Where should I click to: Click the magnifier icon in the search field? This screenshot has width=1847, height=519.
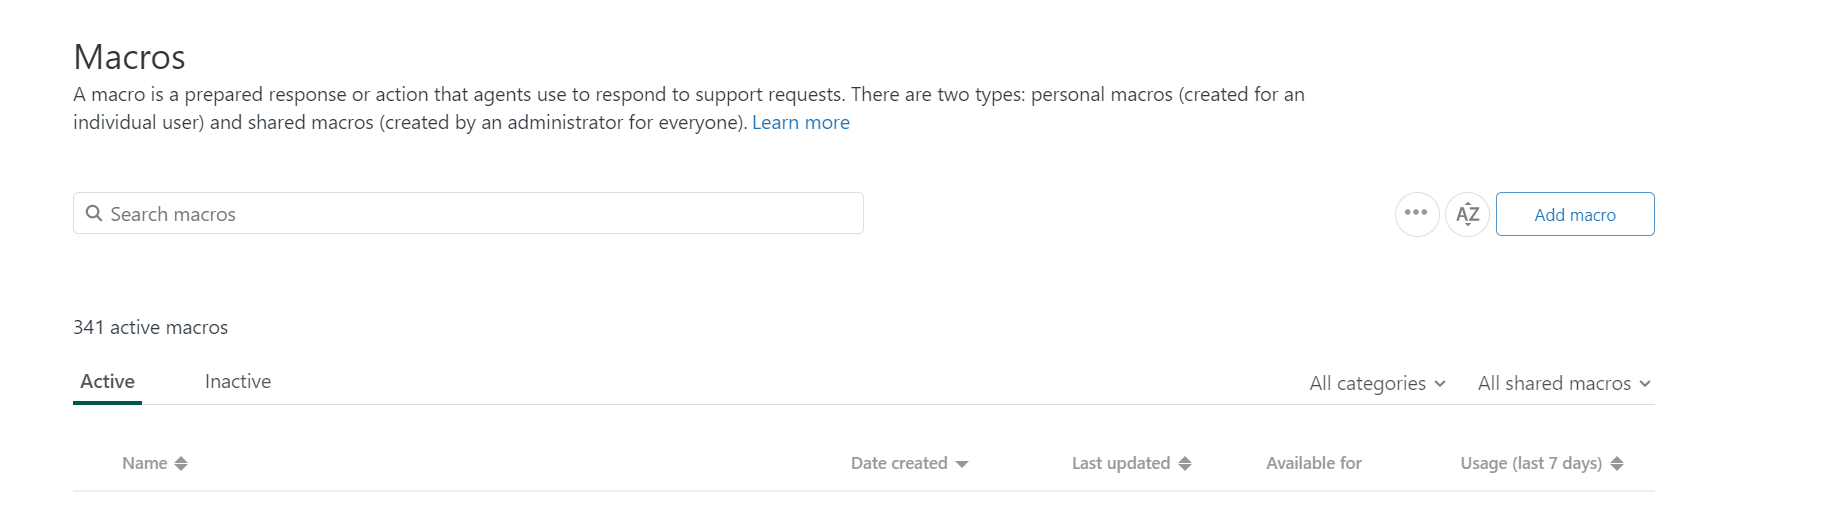pos(94,213)
